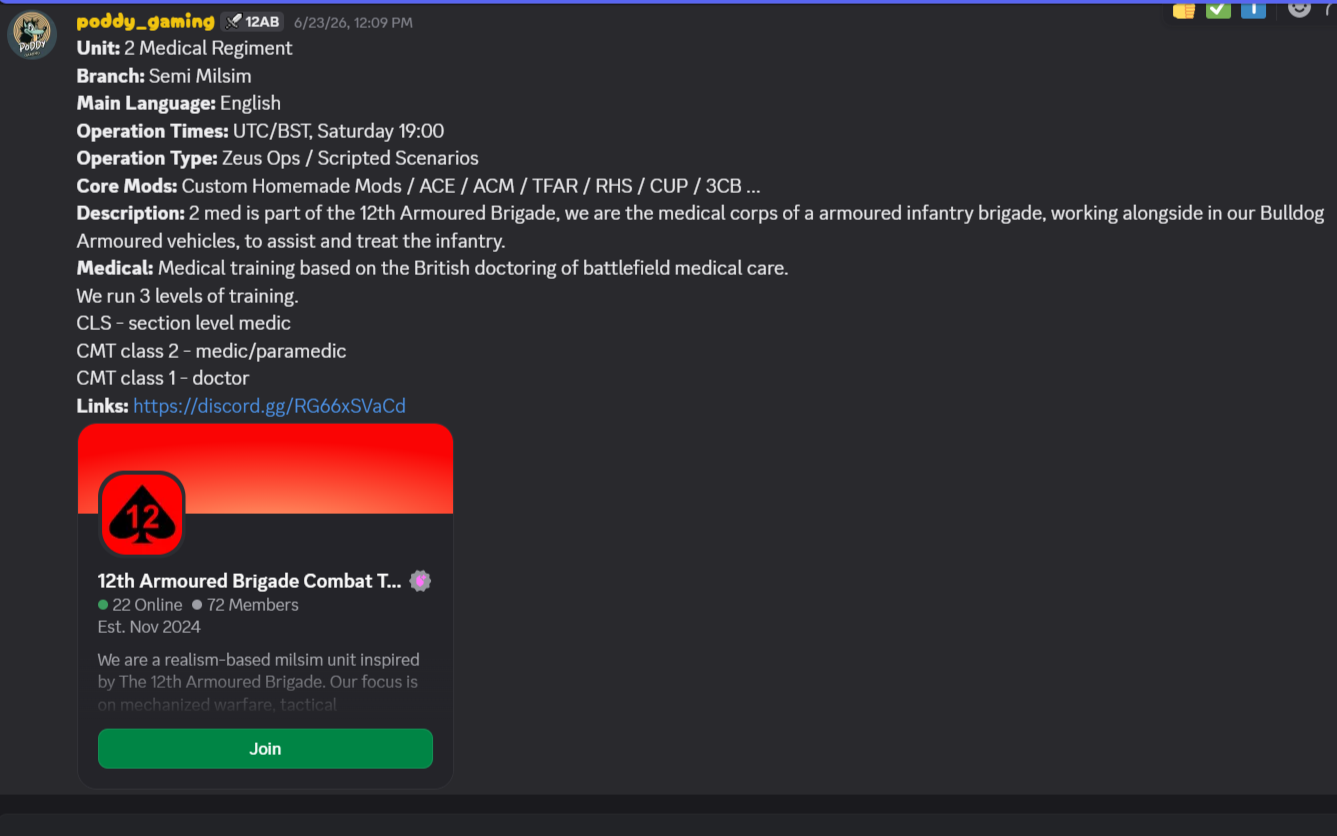React with the blue info emoji
Viewport: 1337px width, 836px height.
click(x=1253, y=10)
